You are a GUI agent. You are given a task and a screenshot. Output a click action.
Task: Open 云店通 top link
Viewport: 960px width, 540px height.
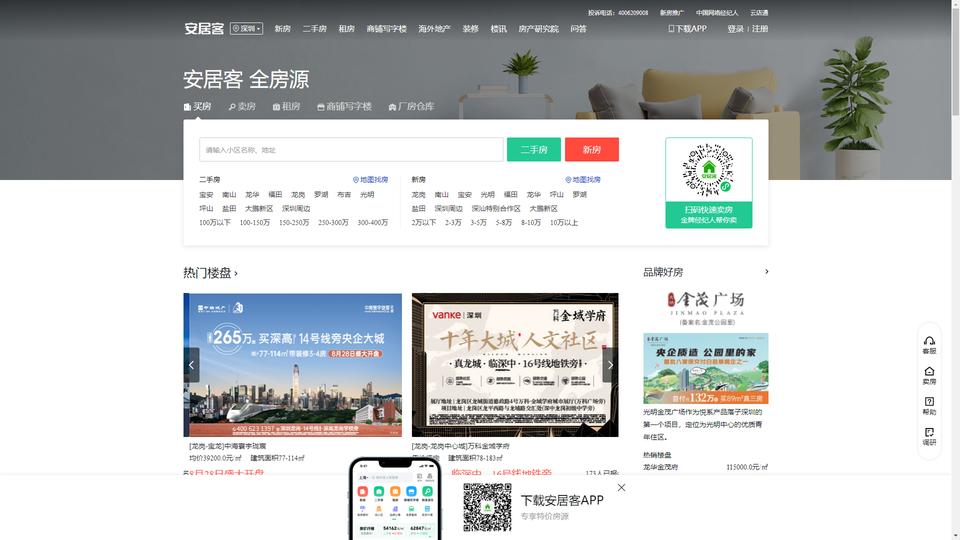[x=759, y=13]
